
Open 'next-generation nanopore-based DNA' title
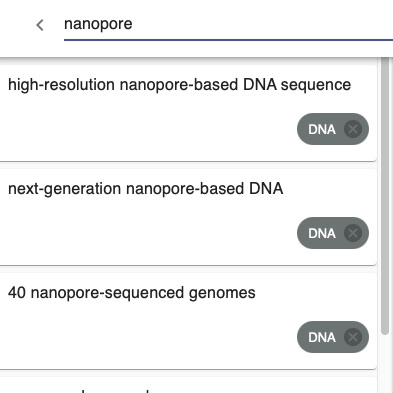tap(145, 189)
